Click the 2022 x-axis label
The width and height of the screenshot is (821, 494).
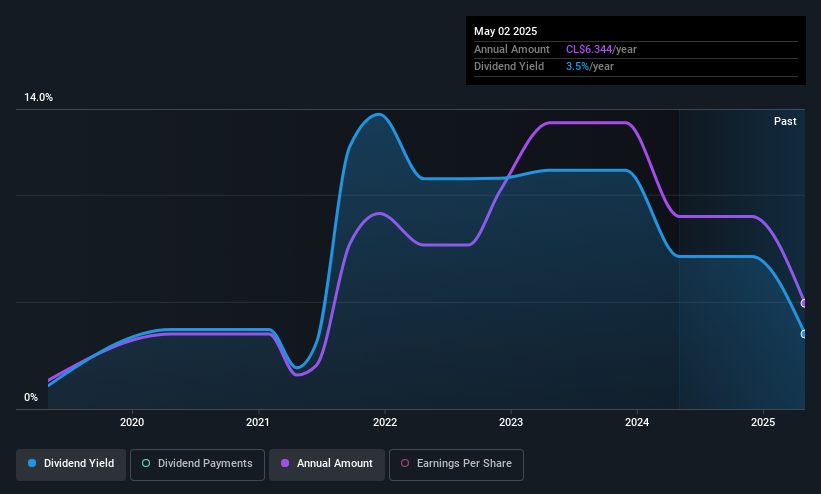click(385, 422)
